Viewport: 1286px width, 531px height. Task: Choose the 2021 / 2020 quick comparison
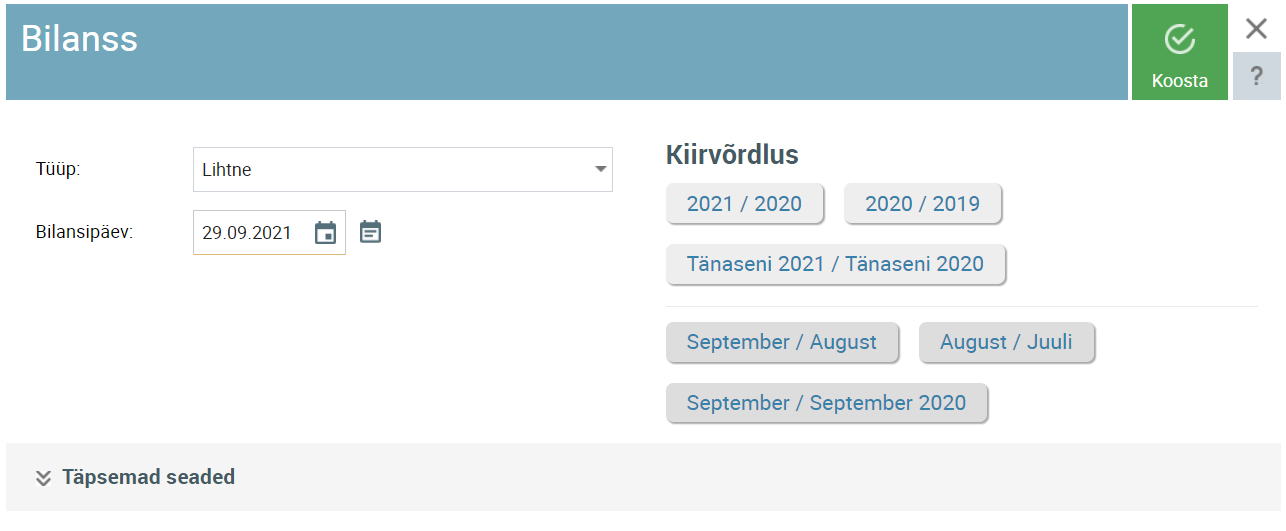click(744, 204)
